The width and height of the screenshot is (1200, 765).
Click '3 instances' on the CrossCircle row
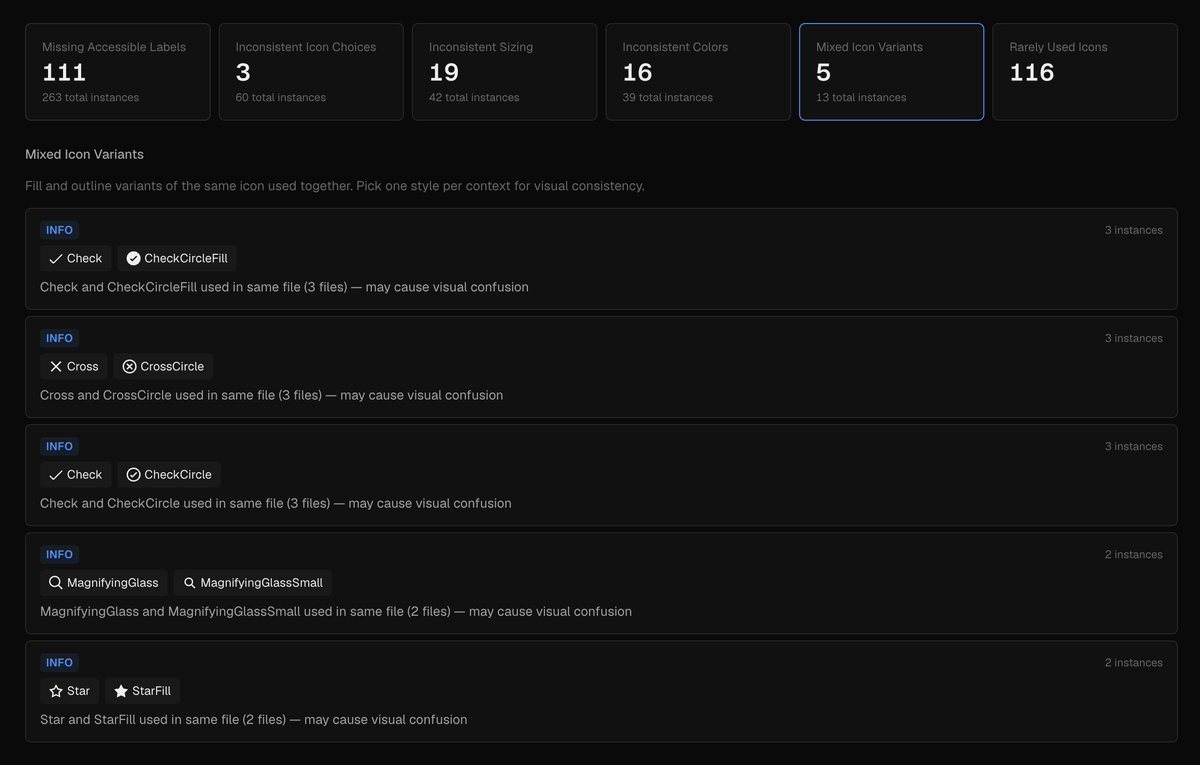tap(1133, 338)
